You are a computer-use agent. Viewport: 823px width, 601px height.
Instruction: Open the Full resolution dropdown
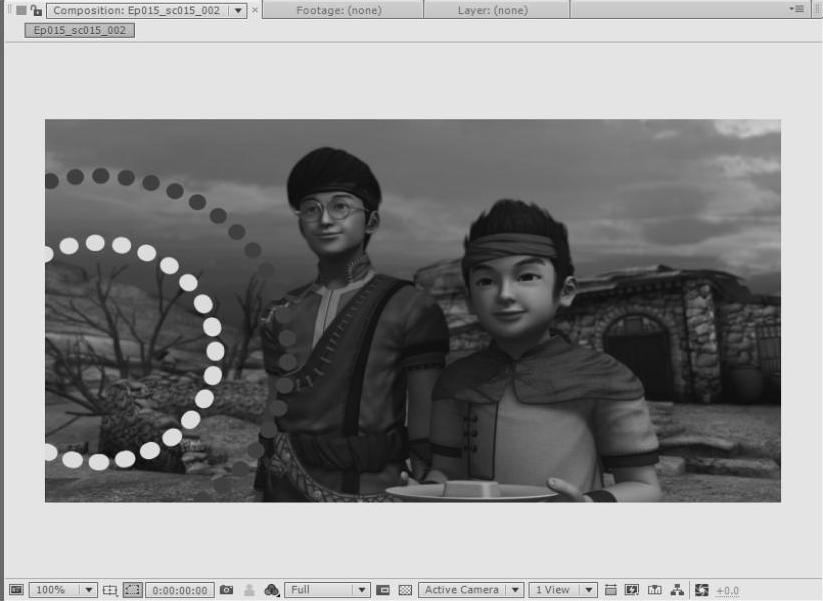[x=328, y=590]
